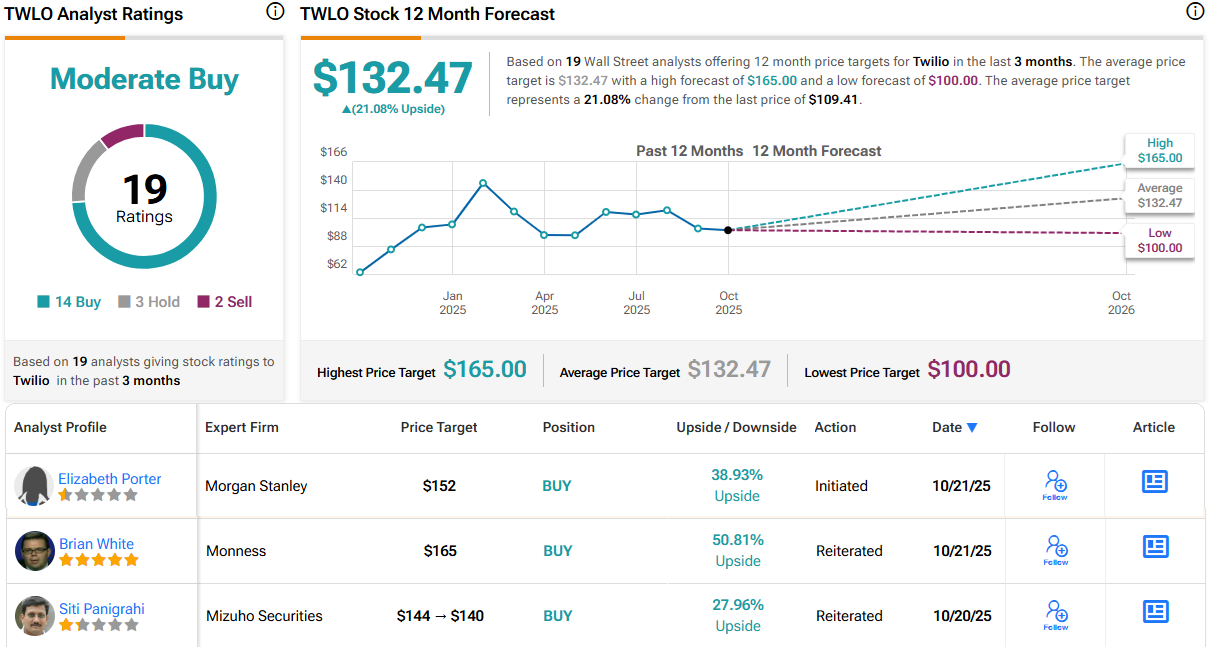This screenshot has height=647, width=1211.
Task: Follow analyst Brian White
Action: point(1055,550)
